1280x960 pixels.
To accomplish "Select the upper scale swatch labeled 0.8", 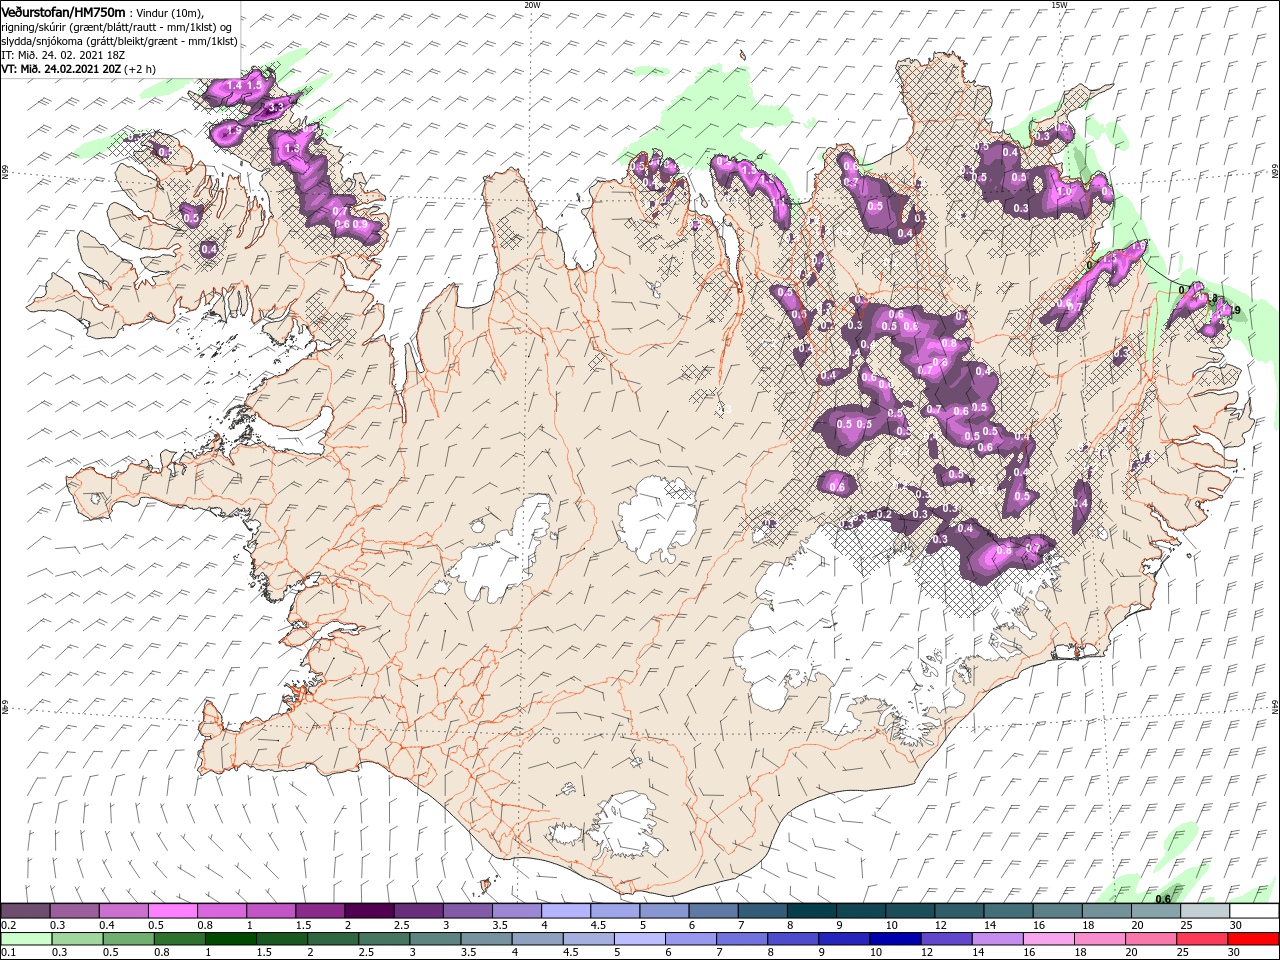I will coord(222,911).
